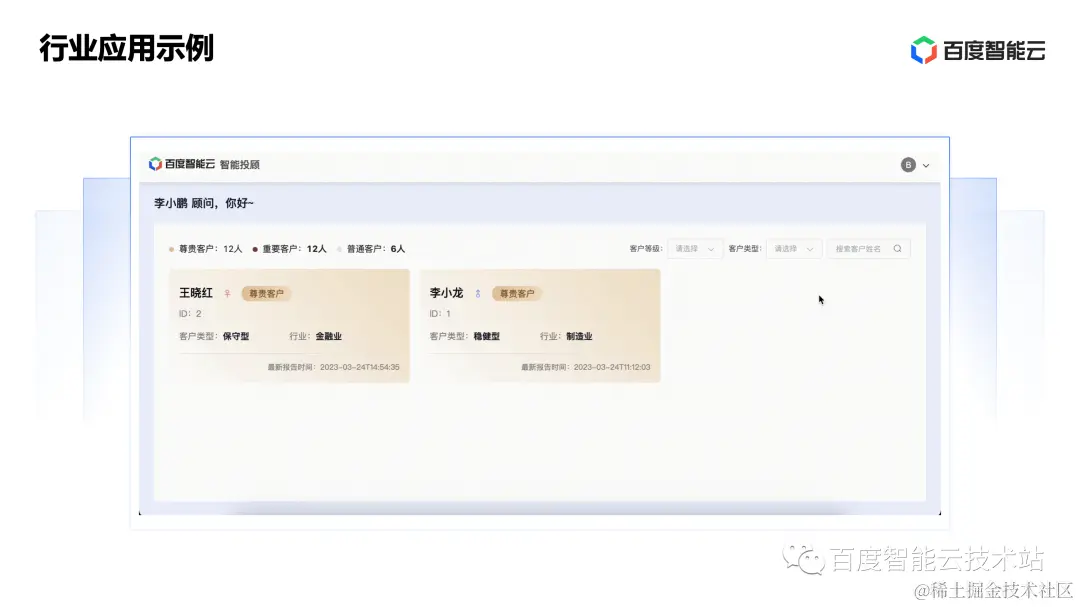Open the 客户等级 dropdown
Screen dimensions: 1080x607
(x=694, y=249)
